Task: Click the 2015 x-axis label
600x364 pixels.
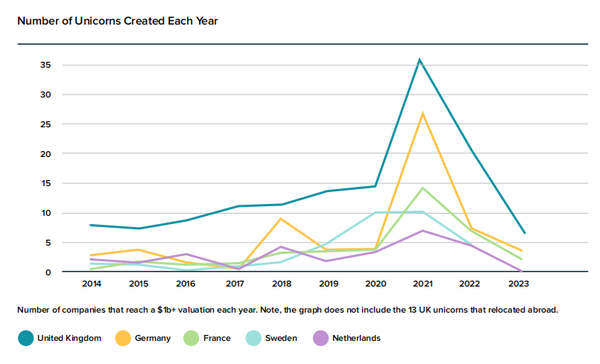Action: 139,284
